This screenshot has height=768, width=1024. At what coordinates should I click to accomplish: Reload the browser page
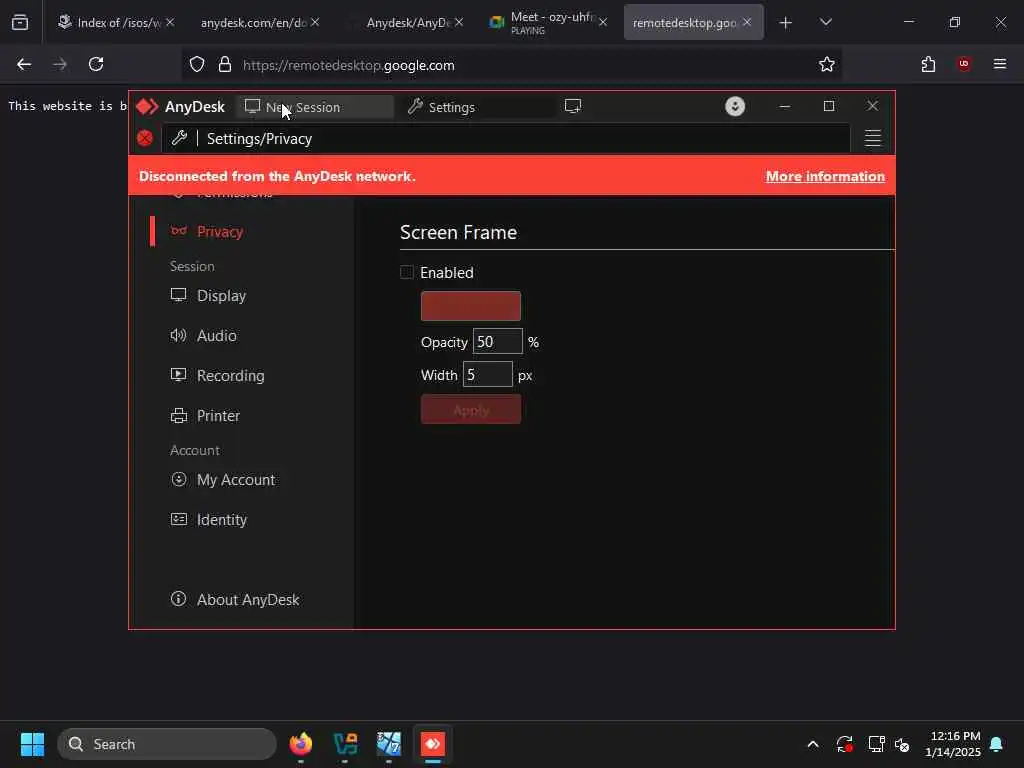click(96, 64)
